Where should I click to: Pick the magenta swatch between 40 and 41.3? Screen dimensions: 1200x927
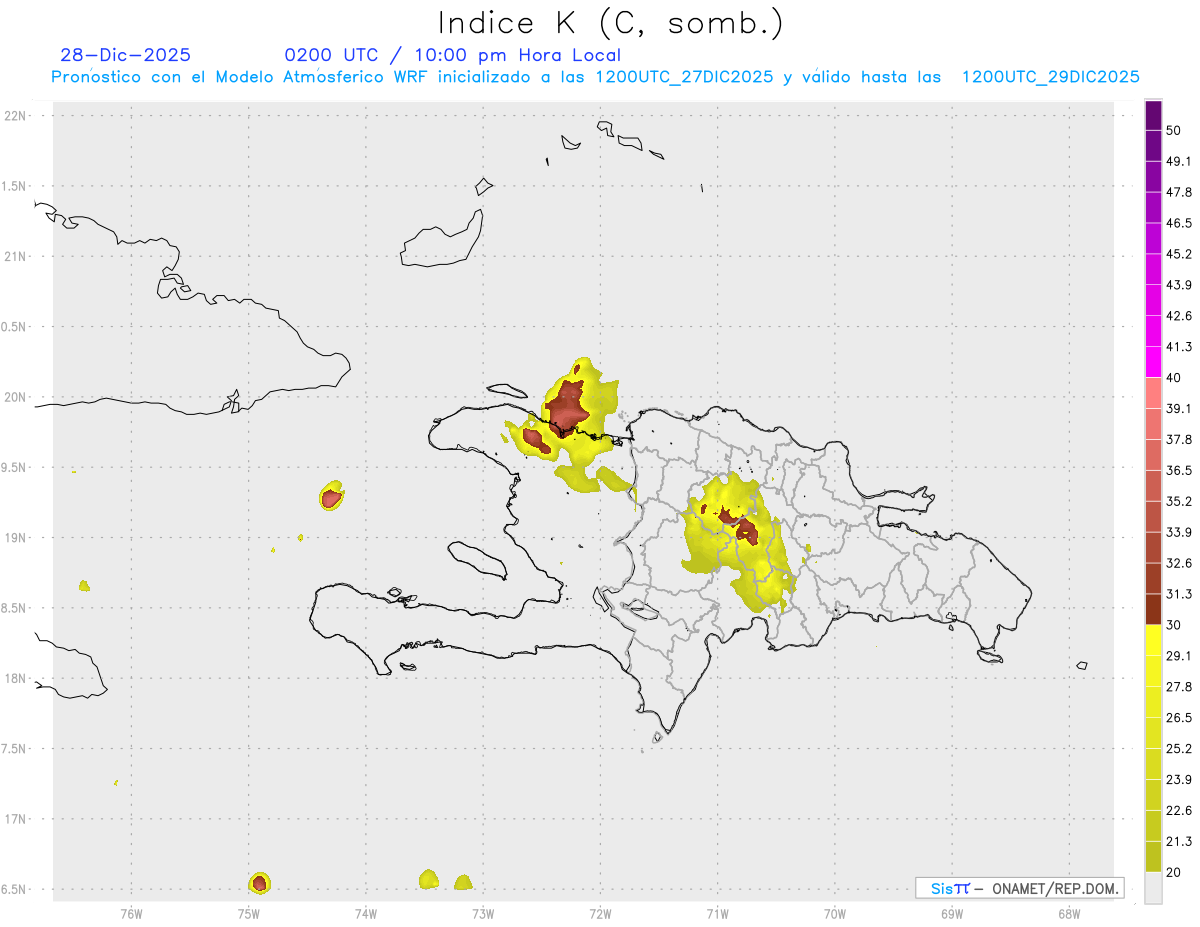click(x=1153, y=362)
